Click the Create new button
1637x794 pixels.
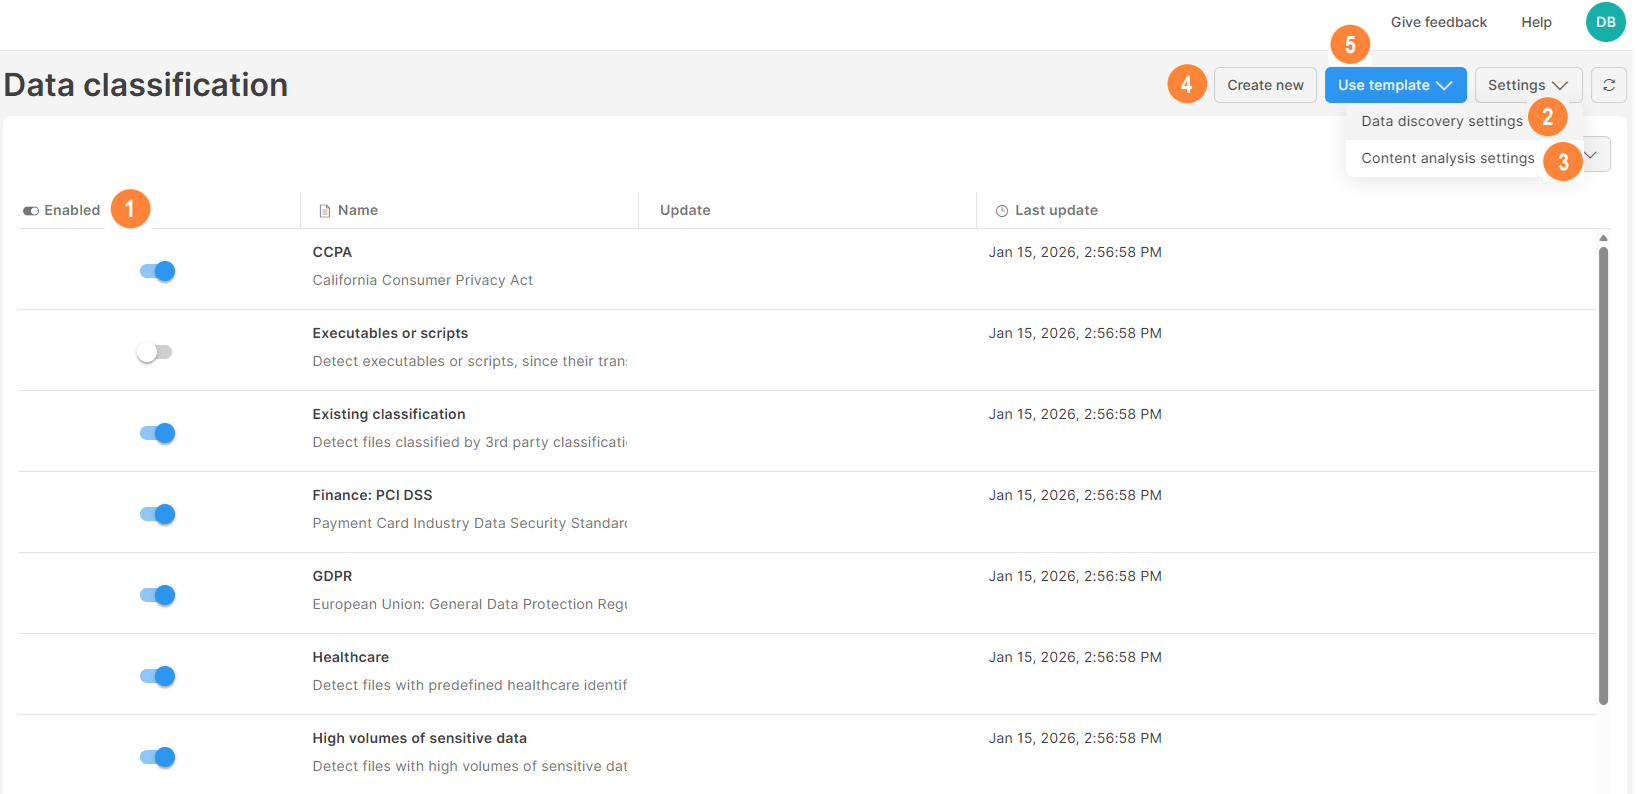coord(1264,85)
